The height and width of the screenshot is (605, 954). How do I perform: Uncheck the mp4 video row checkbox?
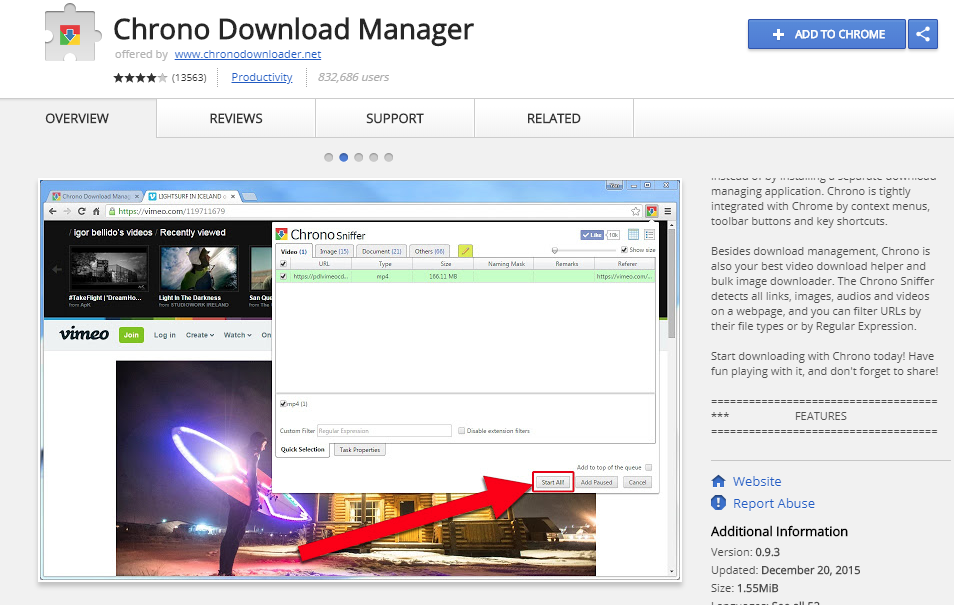pyautogui.click(x=283, y=276)
